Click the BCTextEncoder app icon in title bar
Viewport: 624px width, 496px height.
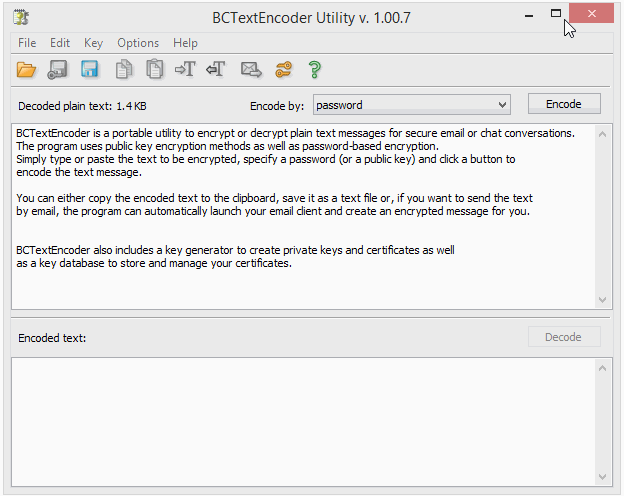point(21,18)
